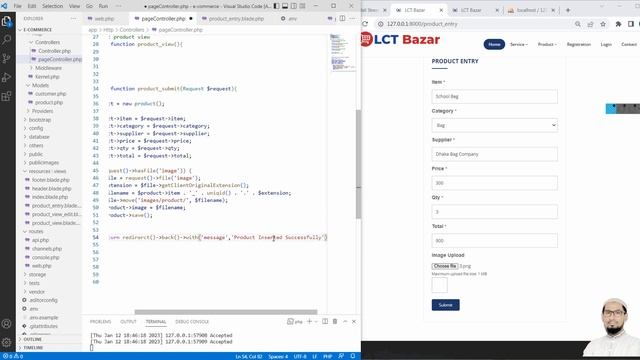This screenshot has width=640, height=360.
Task: Click the Home navigation button
Action: tap(494, 44)
